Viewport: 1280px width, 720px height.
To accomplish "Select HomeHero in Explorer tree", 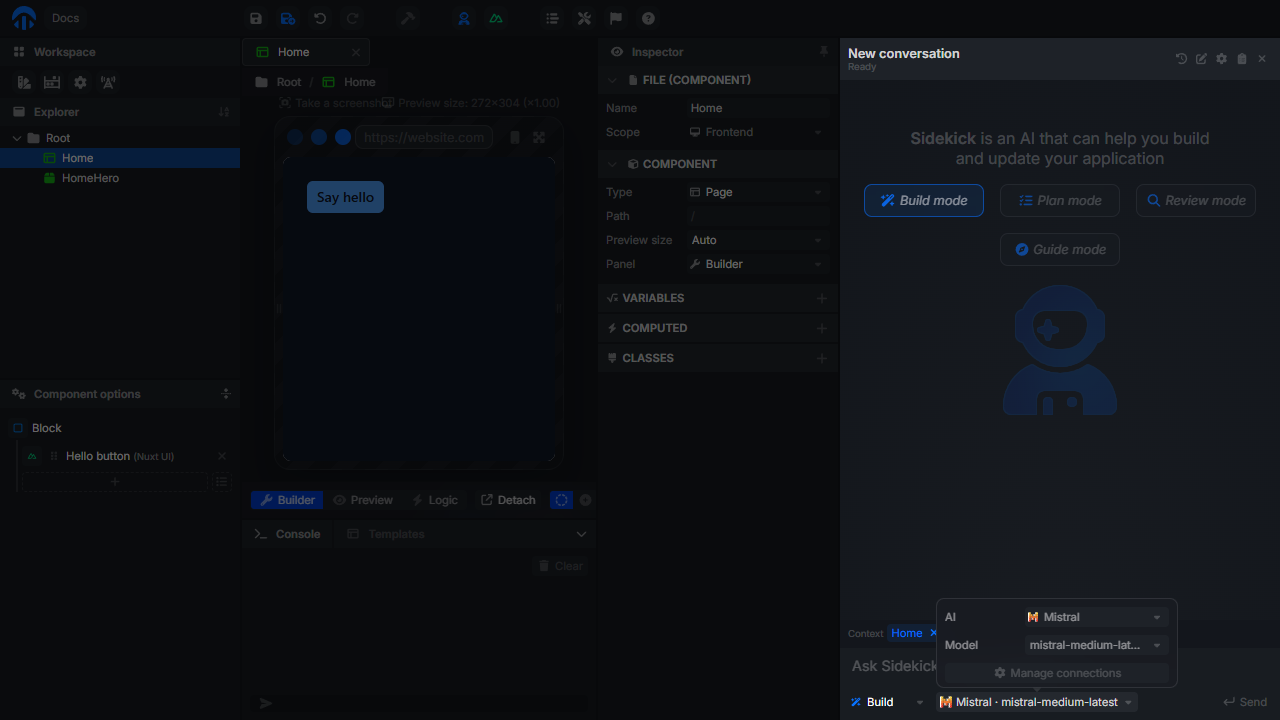I will [120, 178].
